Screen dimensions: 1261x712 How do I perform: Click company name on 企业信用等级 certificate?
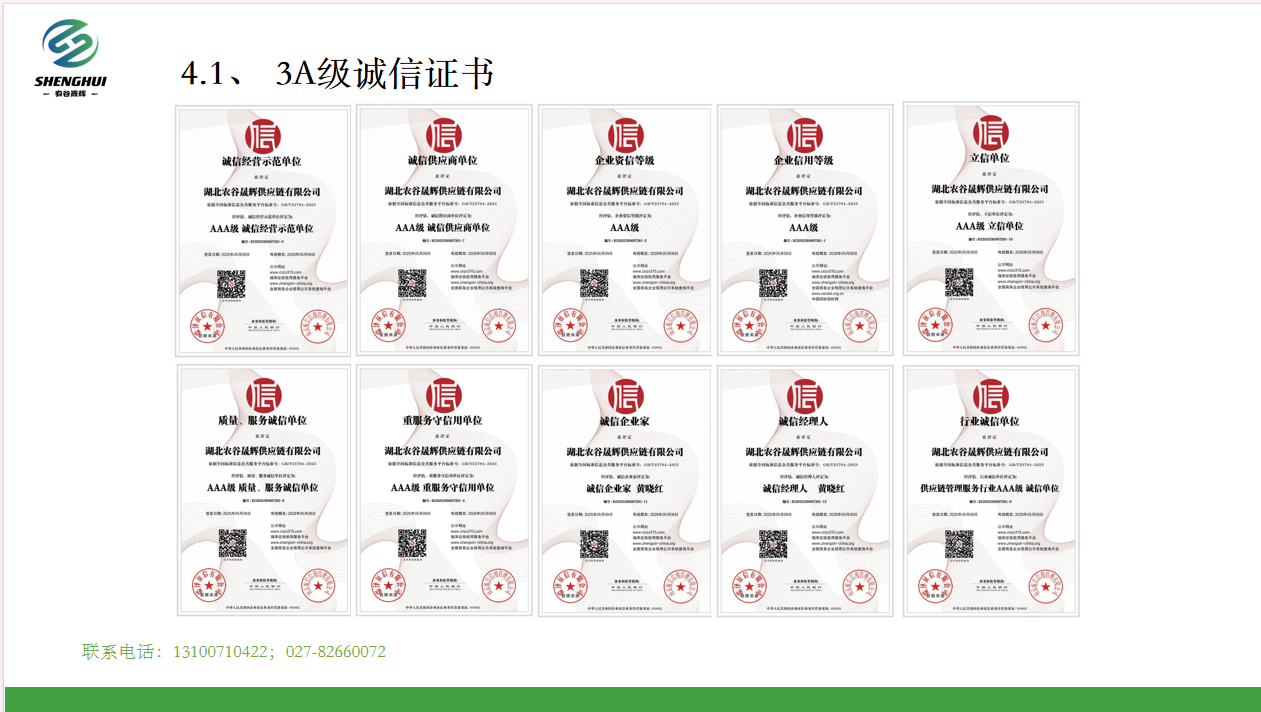[804, 191]
